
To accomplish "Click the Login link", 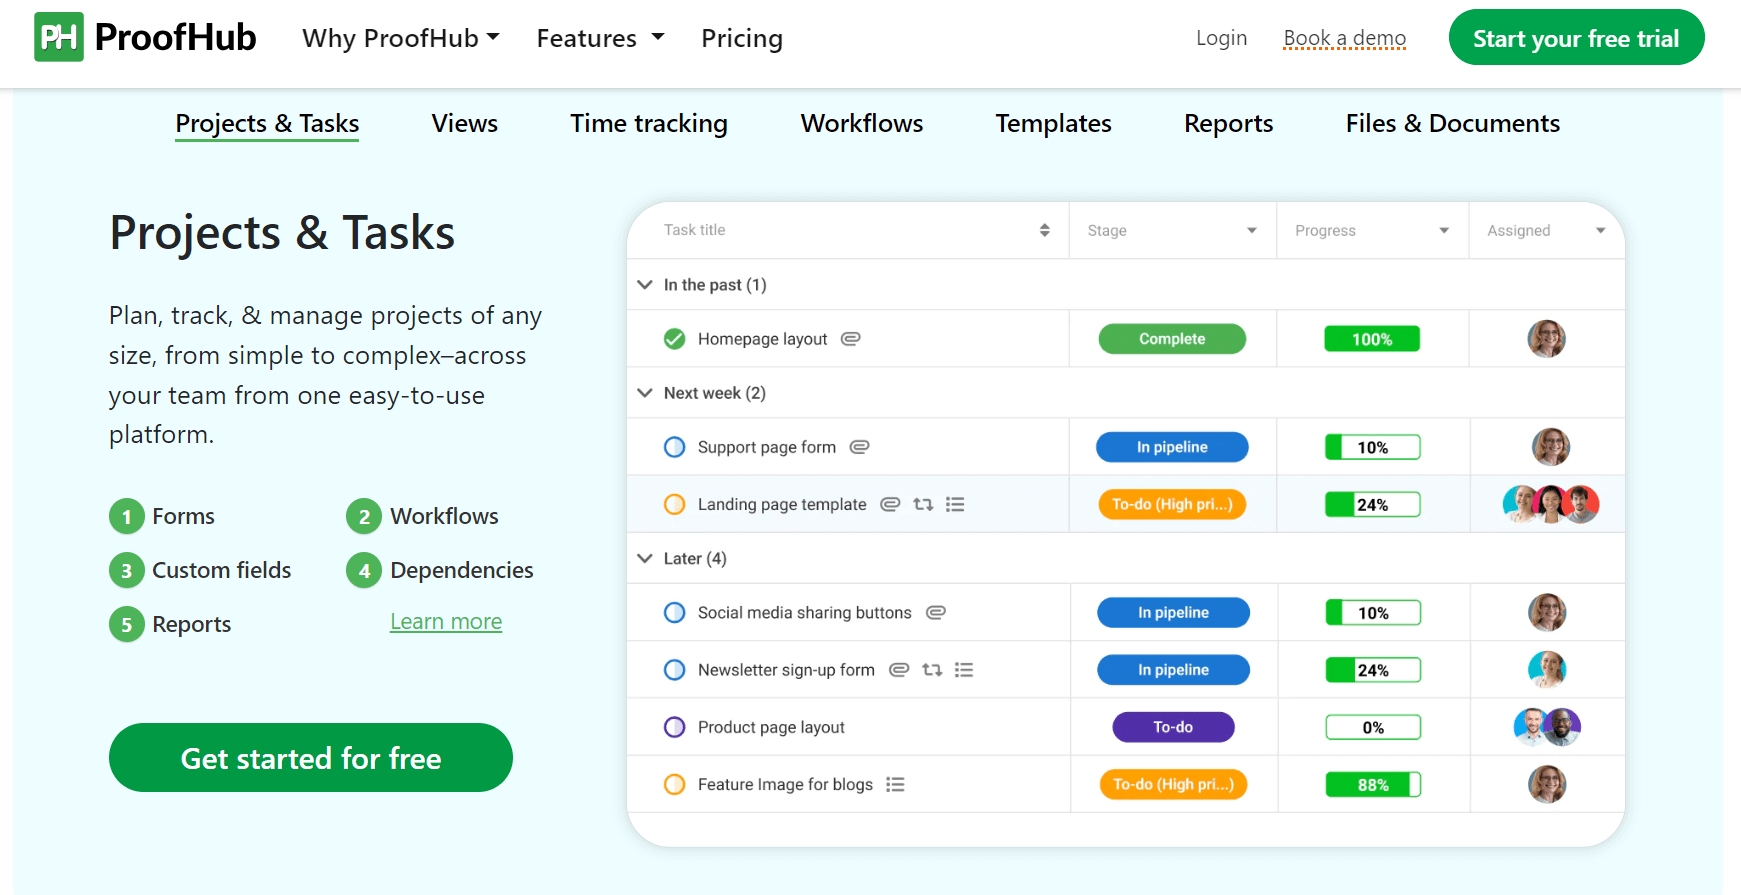I will (1222, 38).
